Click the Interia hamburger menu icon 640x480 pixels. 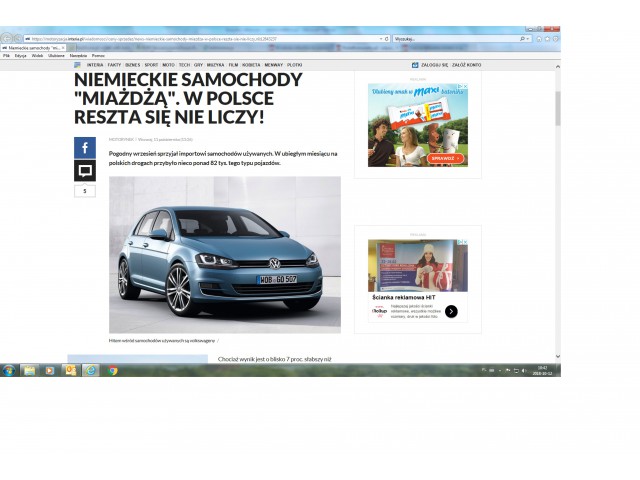(x=77, y=64)
